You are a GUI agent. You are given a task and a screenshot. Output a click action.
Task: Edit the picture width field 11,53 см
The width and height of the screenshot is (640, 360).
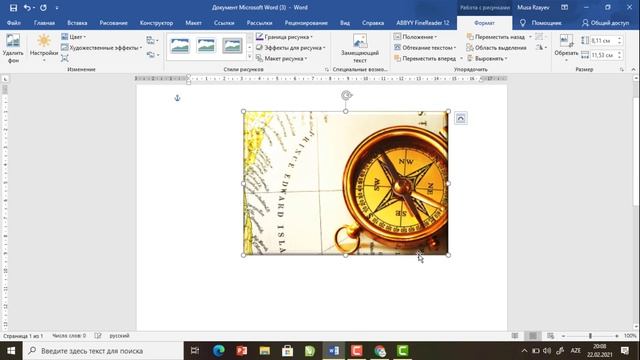602,55
